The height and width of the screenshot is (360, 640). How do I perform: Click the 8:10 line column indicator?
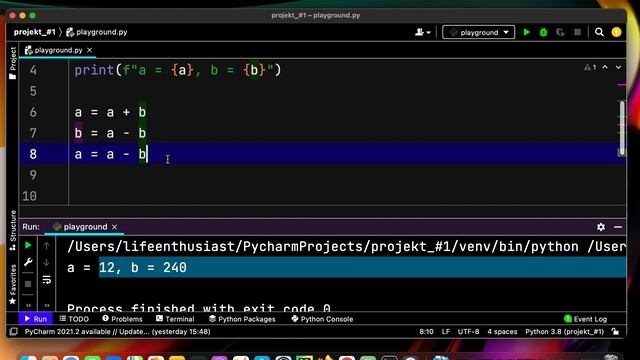[426, 332]
